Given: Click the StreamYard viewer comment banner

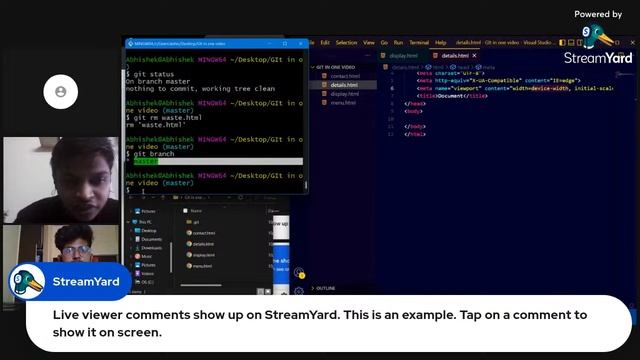Looking at the screenshot, I should pos(329,323).
